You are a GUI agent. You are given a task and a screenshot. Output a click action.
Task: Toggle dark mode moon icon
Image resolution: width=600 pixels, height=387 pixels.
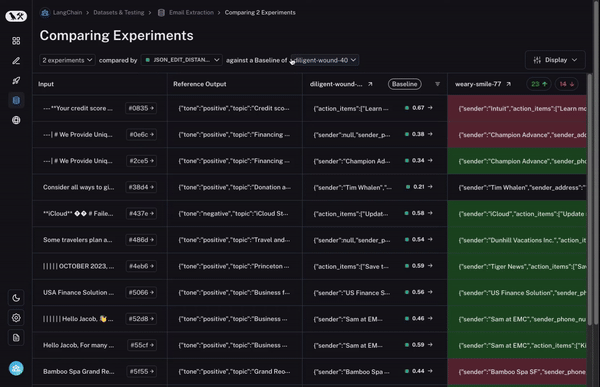pos(16,298)
